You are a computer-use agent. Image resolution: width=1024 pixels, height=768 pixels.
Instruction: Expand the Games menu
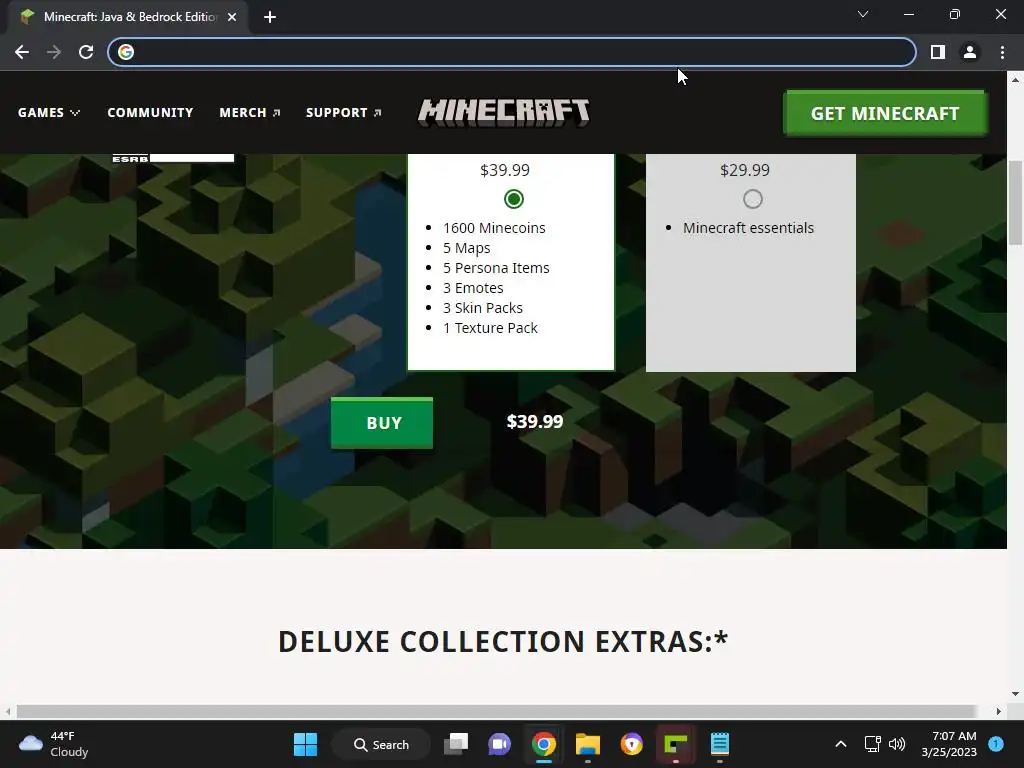tap(49, 112)
